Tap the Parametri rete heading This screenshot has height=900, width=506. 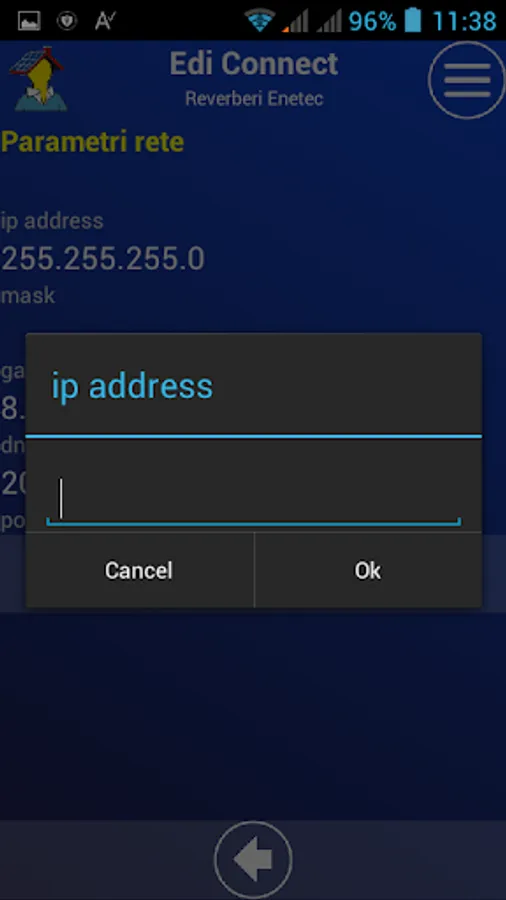[x=92, y=142]
